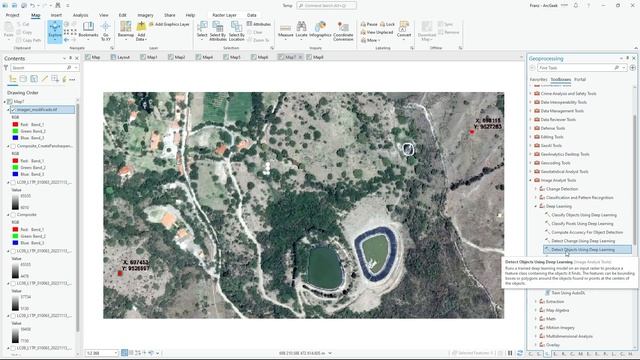Click the refresh map icon in status bar
Image resolution: width=640 pixels, height=360 pixels.
tap(520, 353)
